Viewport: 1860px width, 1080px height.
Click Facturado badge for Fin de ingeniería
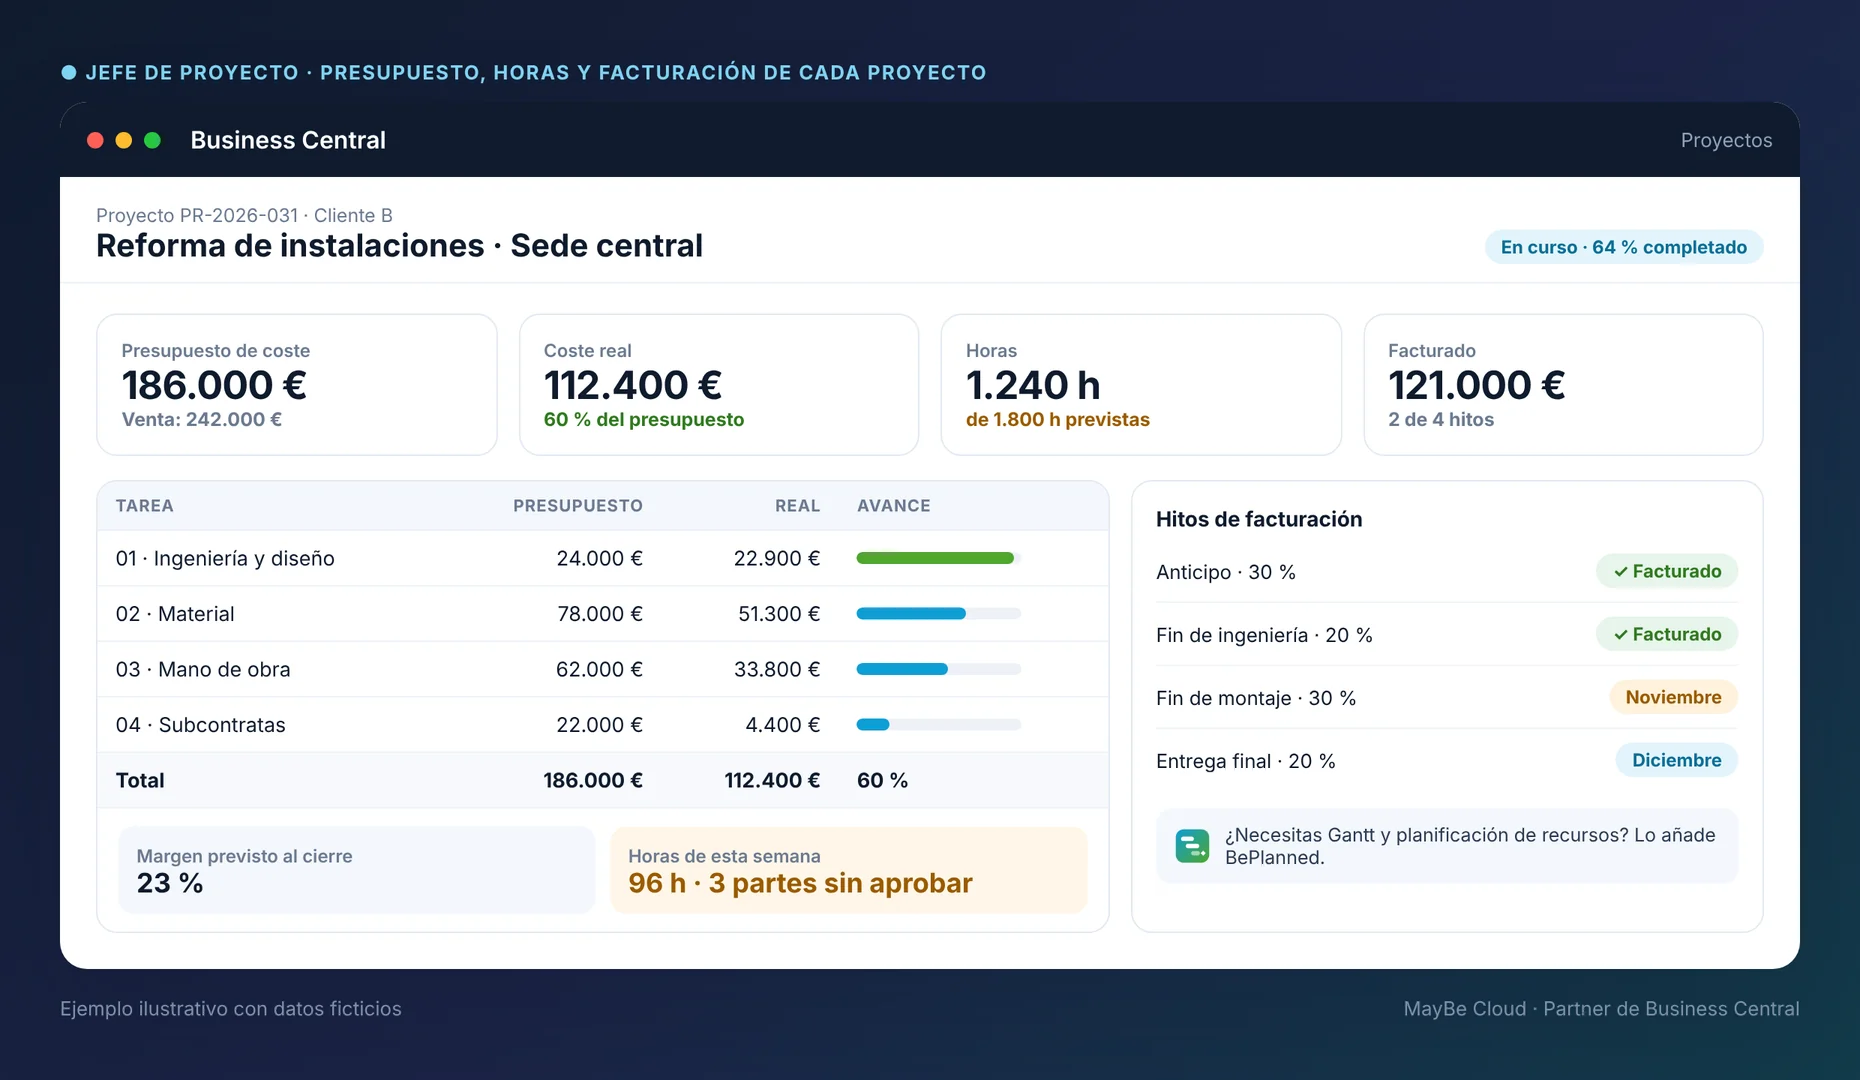point(1667,634)
